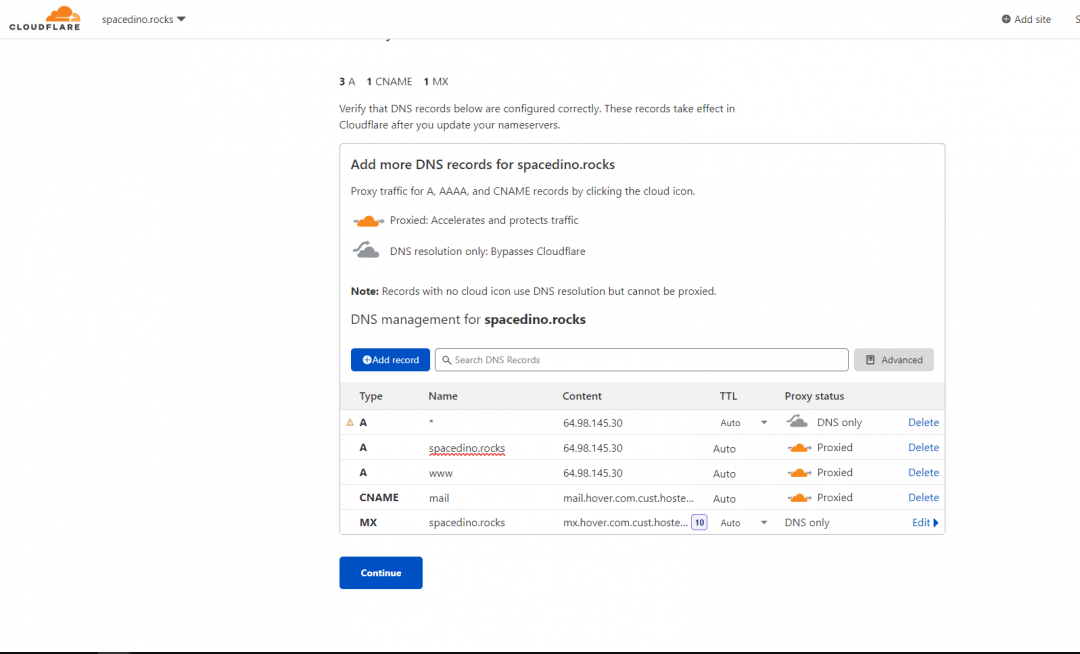Toggle proxy off for the www A record
The image size is (1080, 654).
798,472
